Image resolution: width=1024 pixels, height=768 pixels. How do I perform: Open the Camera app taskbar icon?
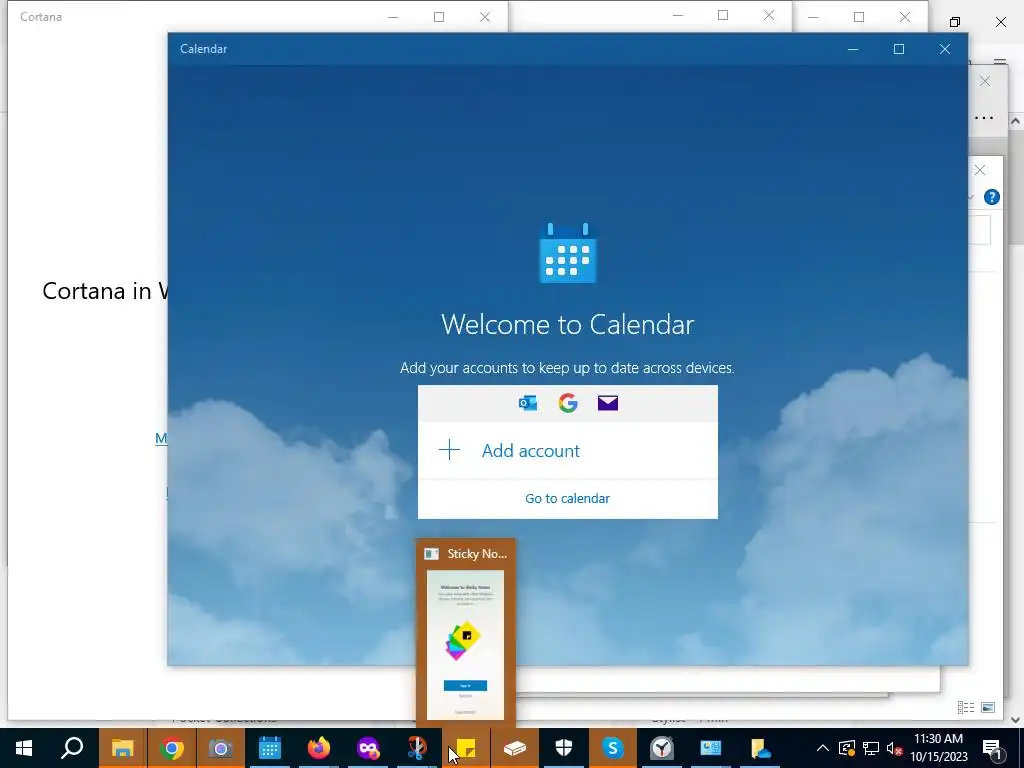(x=220, y=748)
